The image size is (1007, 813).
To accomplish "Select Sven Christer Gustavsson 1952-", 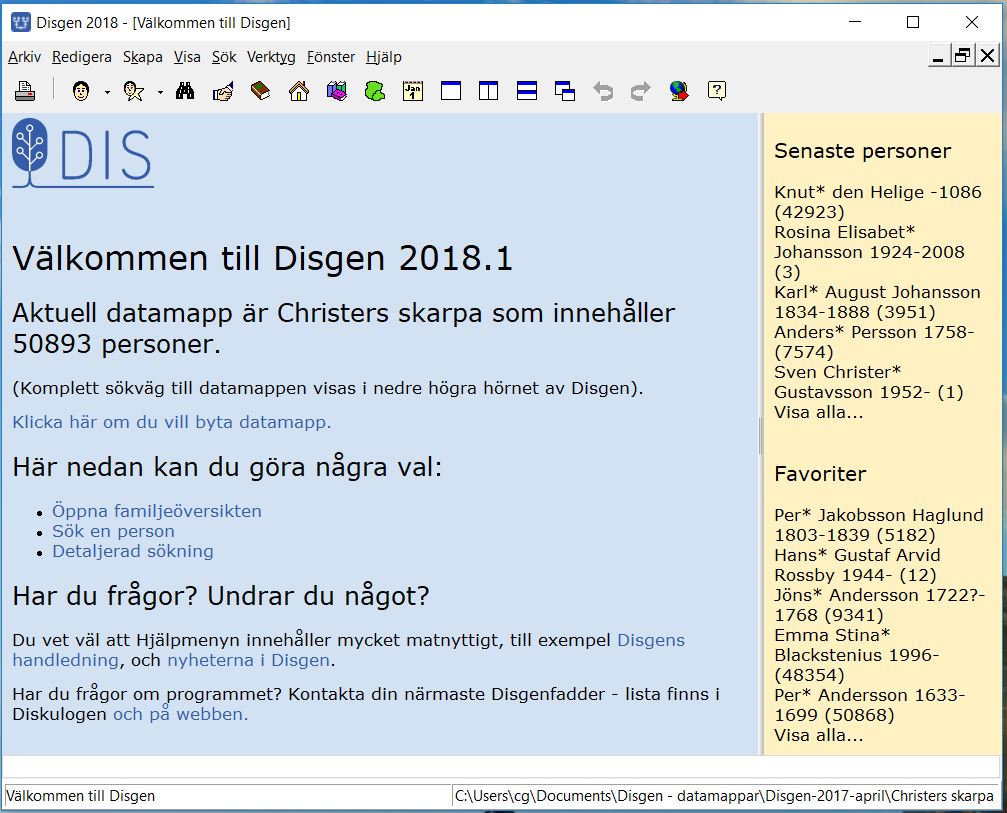I will (869, 381).
